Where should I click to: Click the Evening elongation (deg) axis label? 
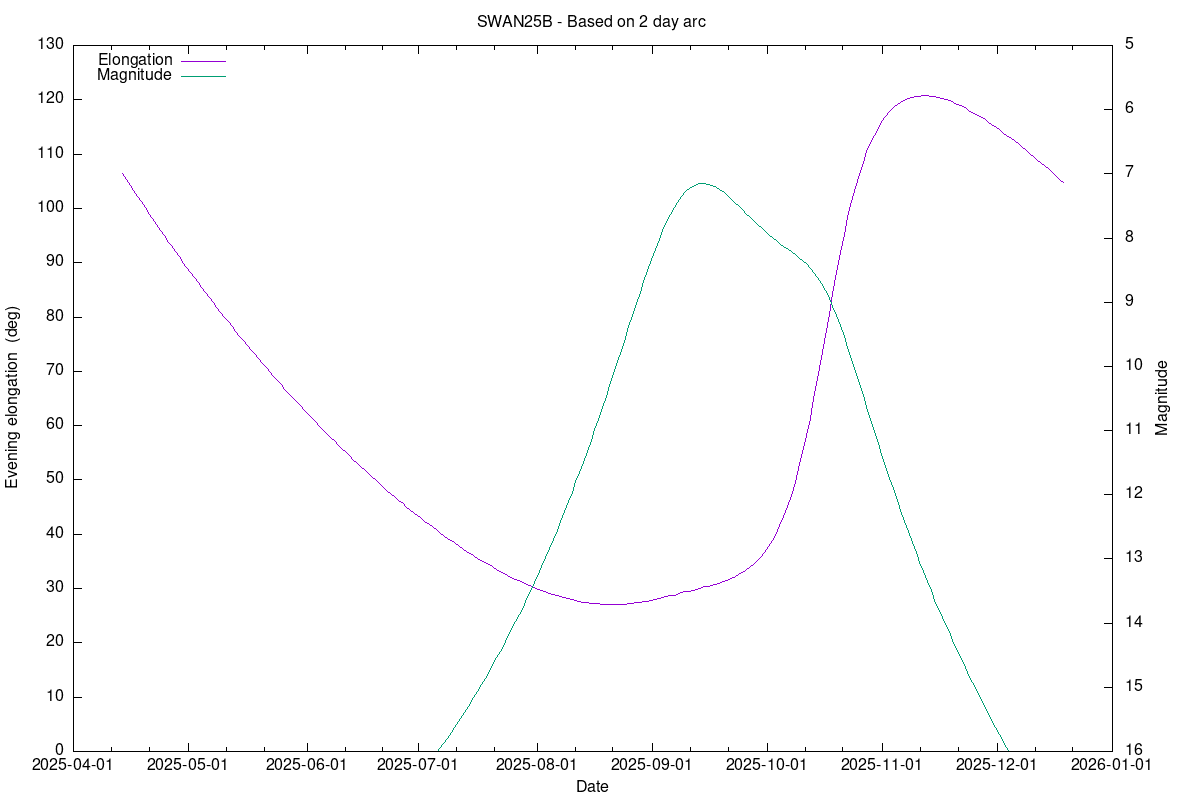13,397
